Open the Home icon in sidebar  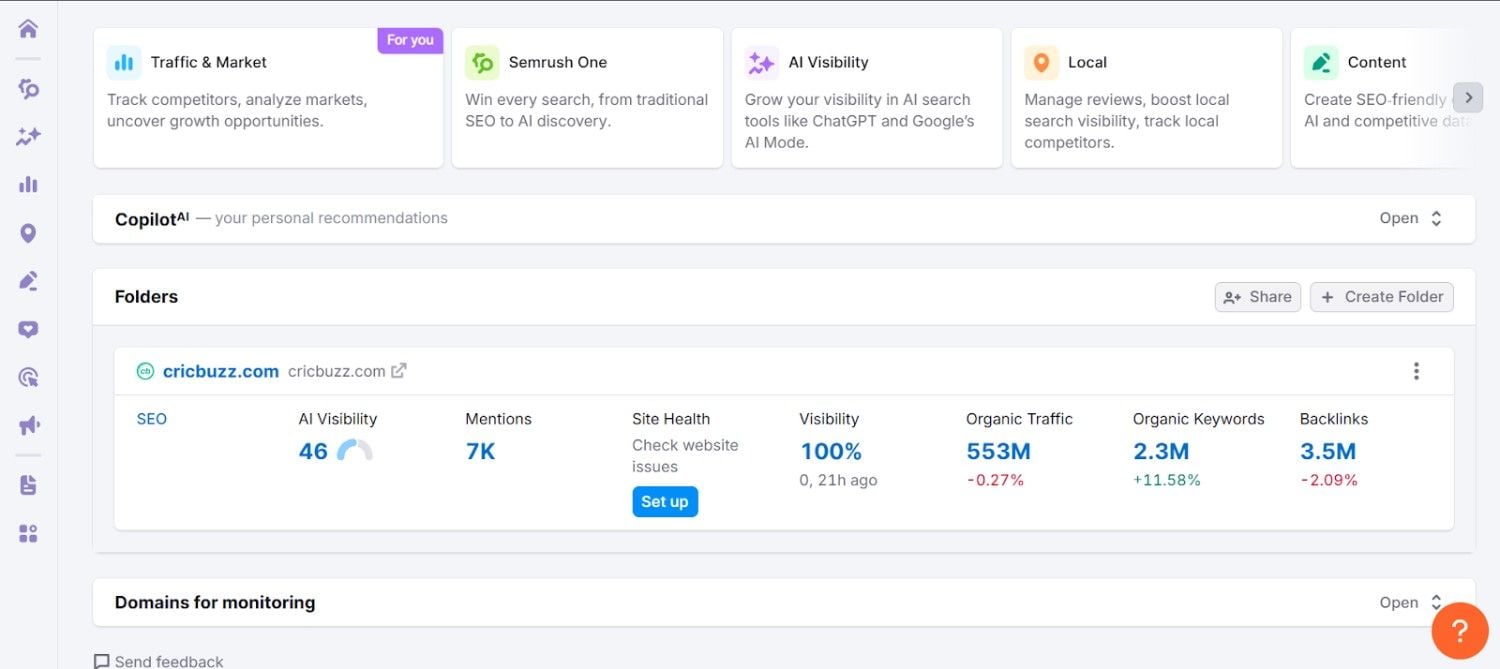click(28, 28)
